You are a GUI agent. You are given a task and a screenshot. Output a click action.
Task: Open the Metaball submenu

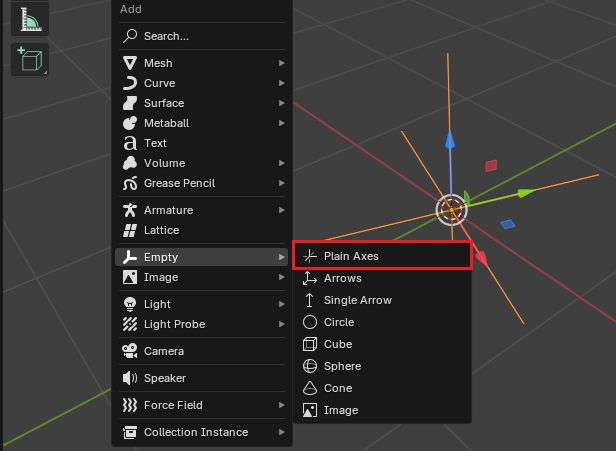[202, 123]
